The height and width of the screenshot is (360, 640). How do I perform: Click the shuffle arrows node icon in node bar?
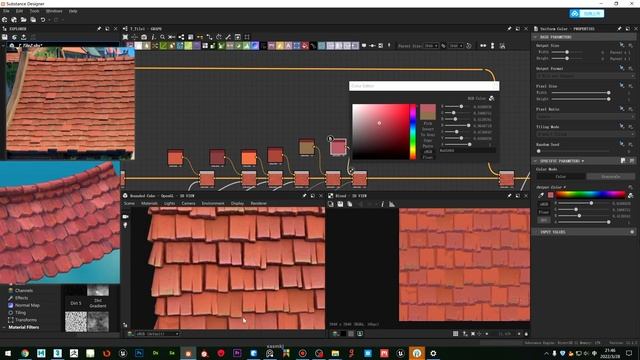[155, 46]
